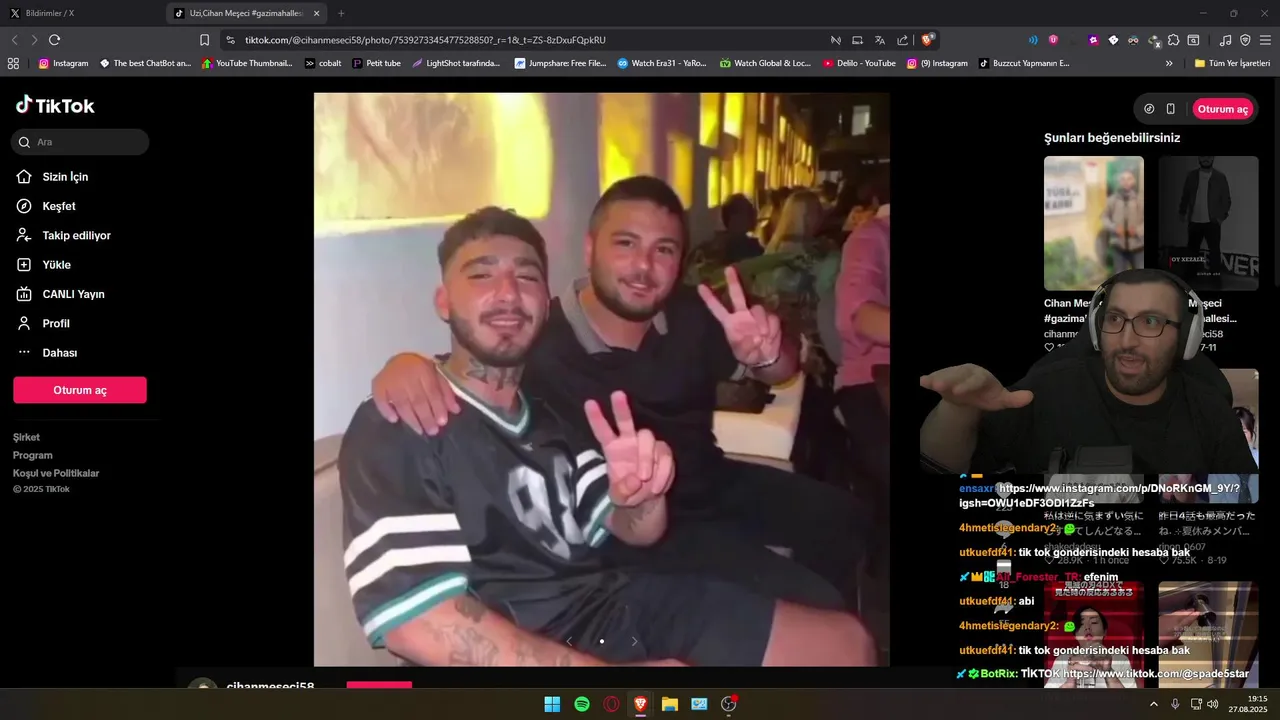Click the TikTok logo
This screenshot has height=720, width=1280.
coord(55,105)
